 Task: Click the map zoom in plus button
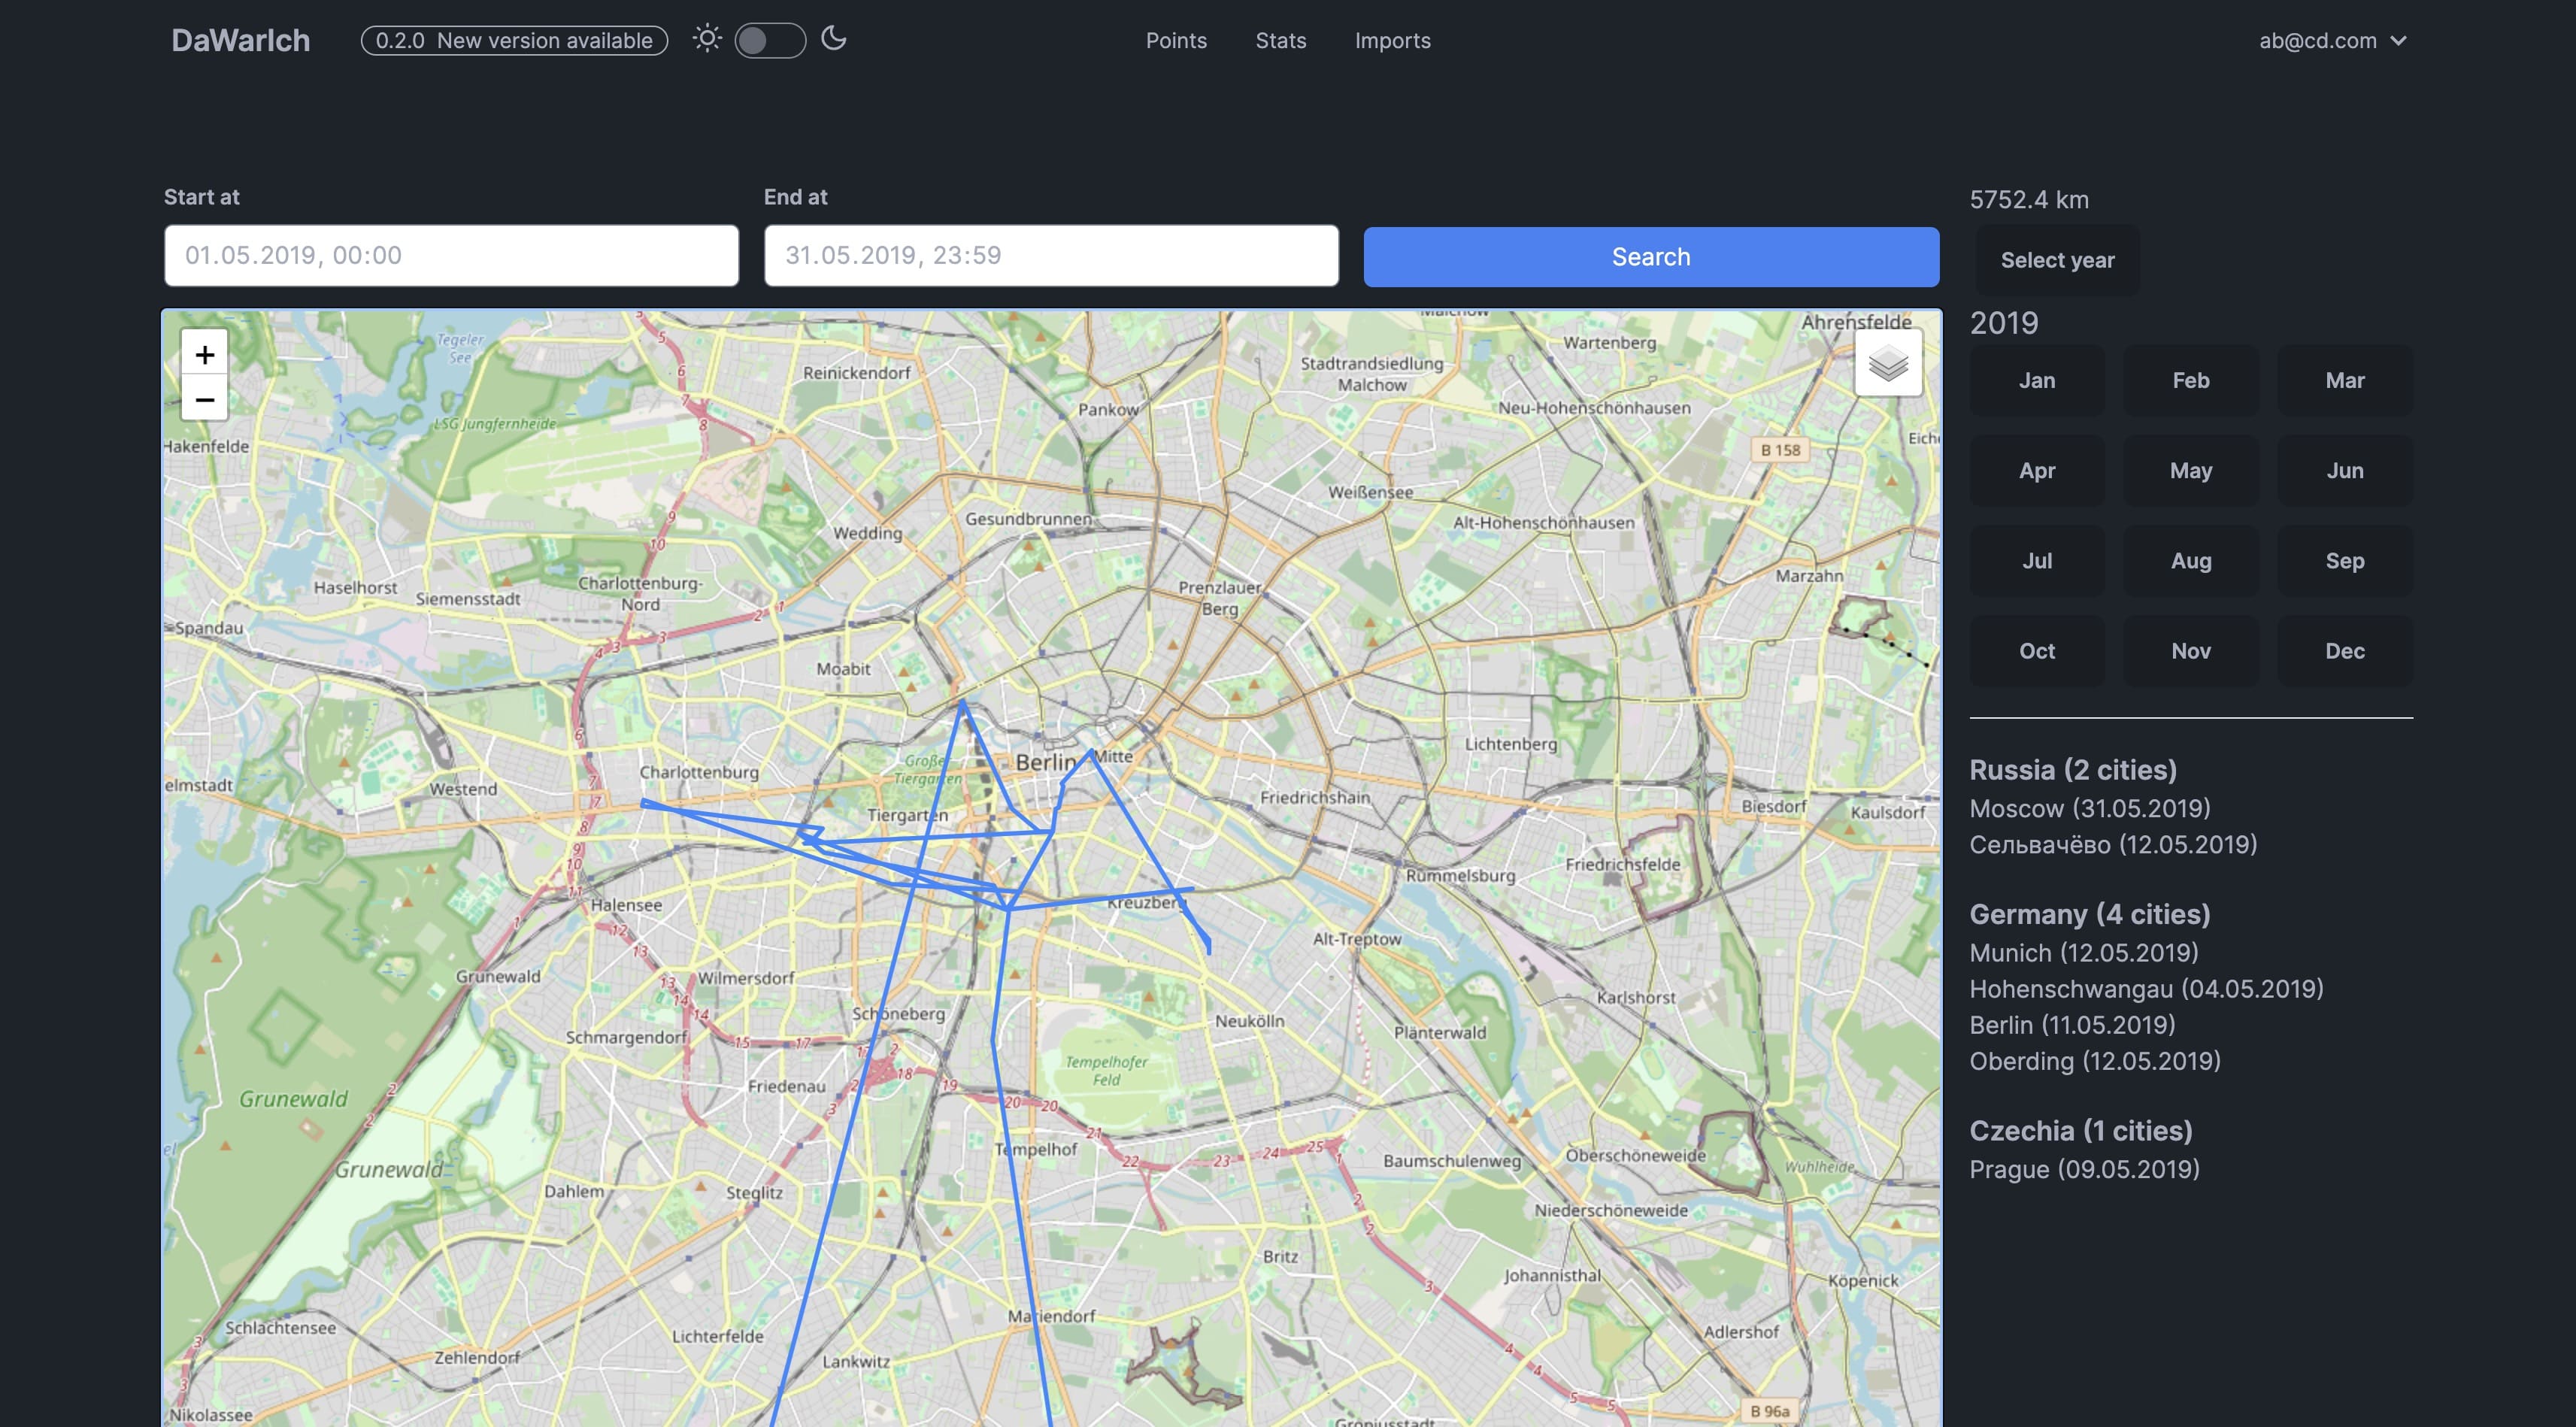pyautogui.click(x=204, y=354)
